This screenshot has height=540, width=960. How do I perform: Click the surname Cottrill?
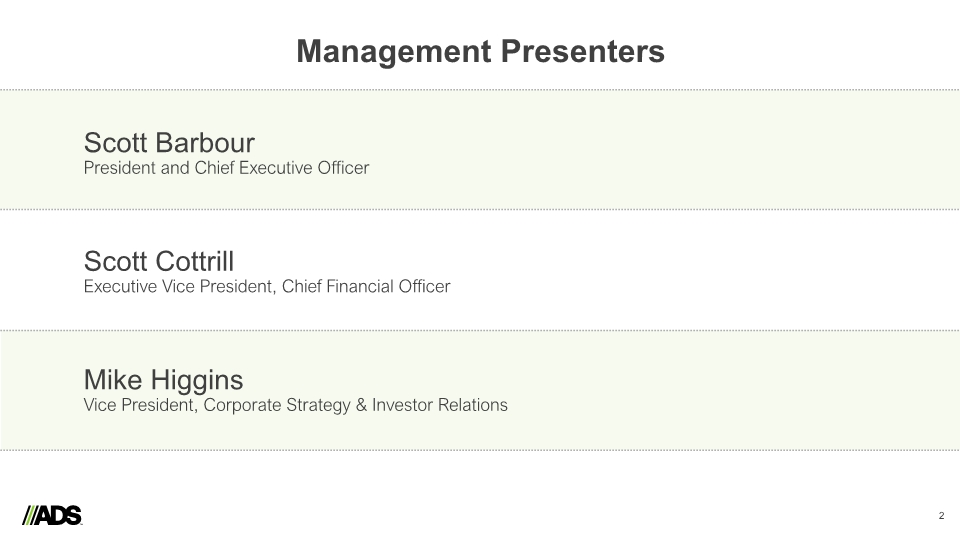[x=194, y=261]
